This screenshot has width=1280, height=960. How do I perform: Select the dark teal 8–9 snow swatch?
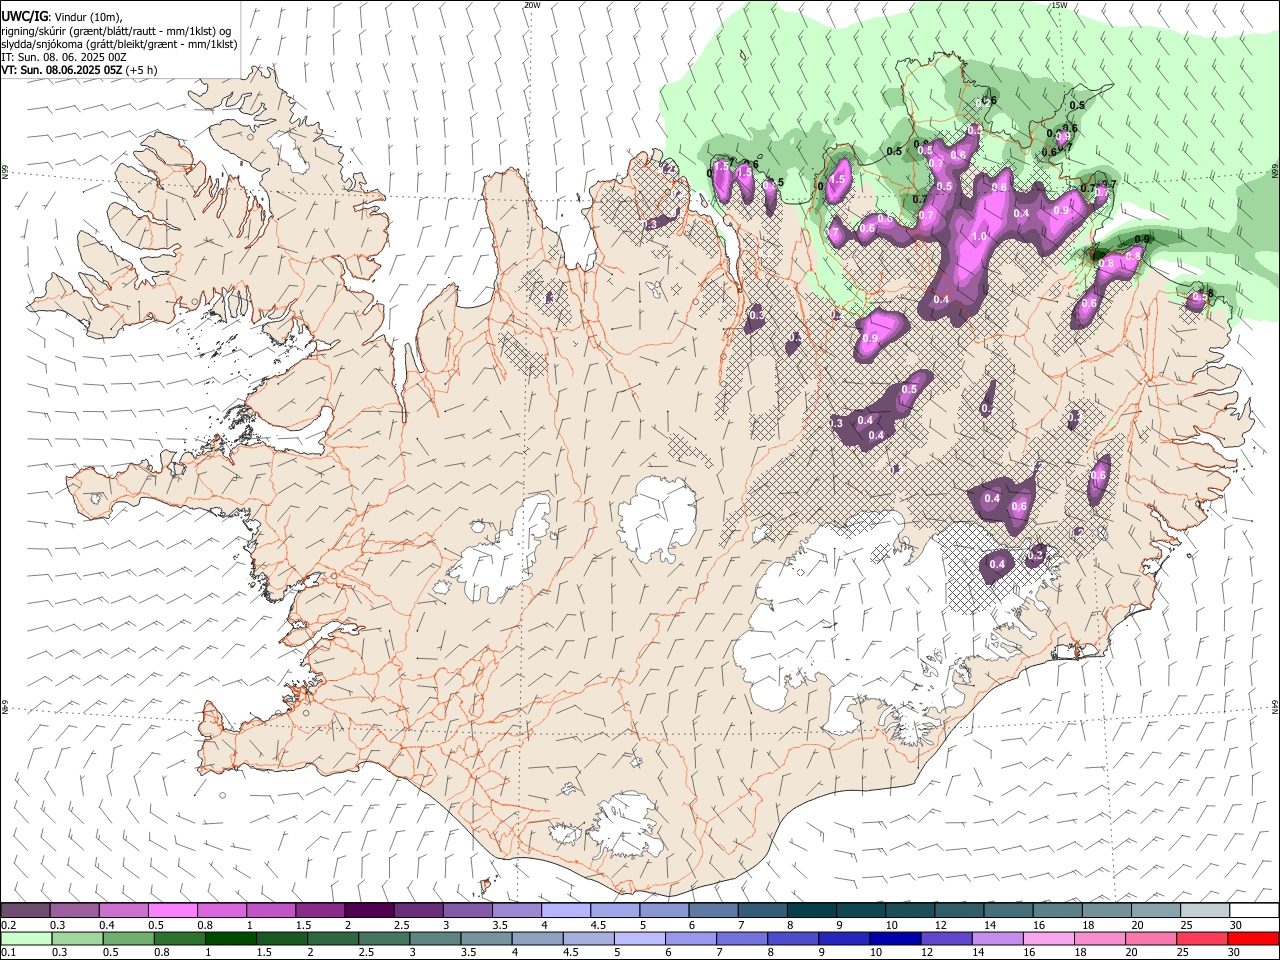pos(812,911)
